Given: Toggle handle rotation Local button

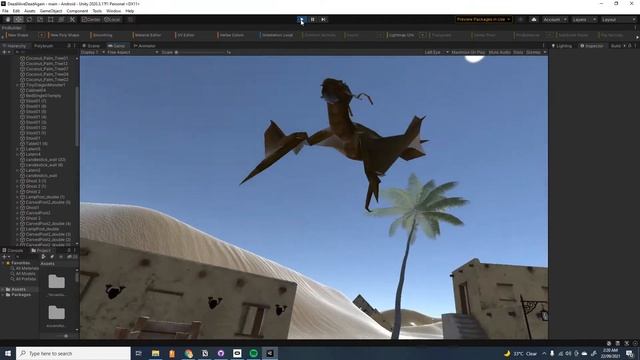Looking at the screenshot, I should 112,20.
